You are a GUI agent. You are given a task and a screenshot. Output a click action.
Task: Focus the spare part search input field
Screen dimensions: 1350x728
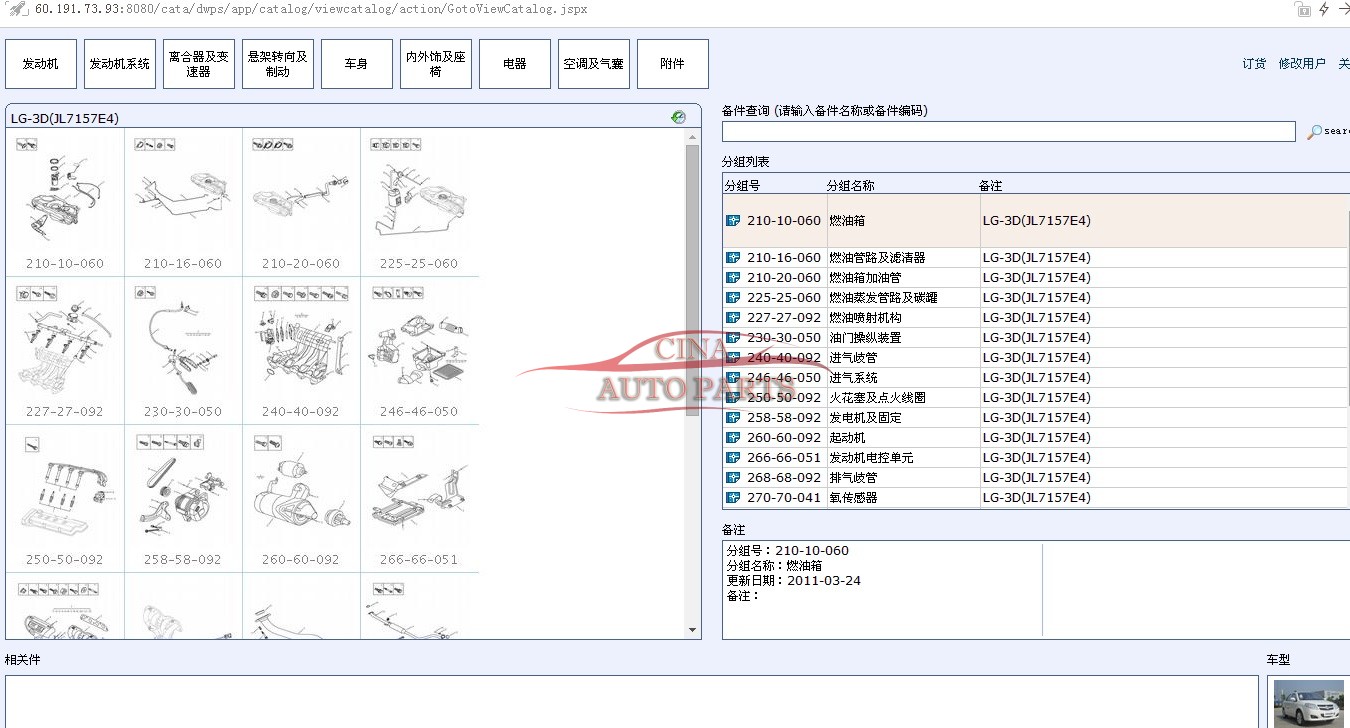coord(1008,131)
